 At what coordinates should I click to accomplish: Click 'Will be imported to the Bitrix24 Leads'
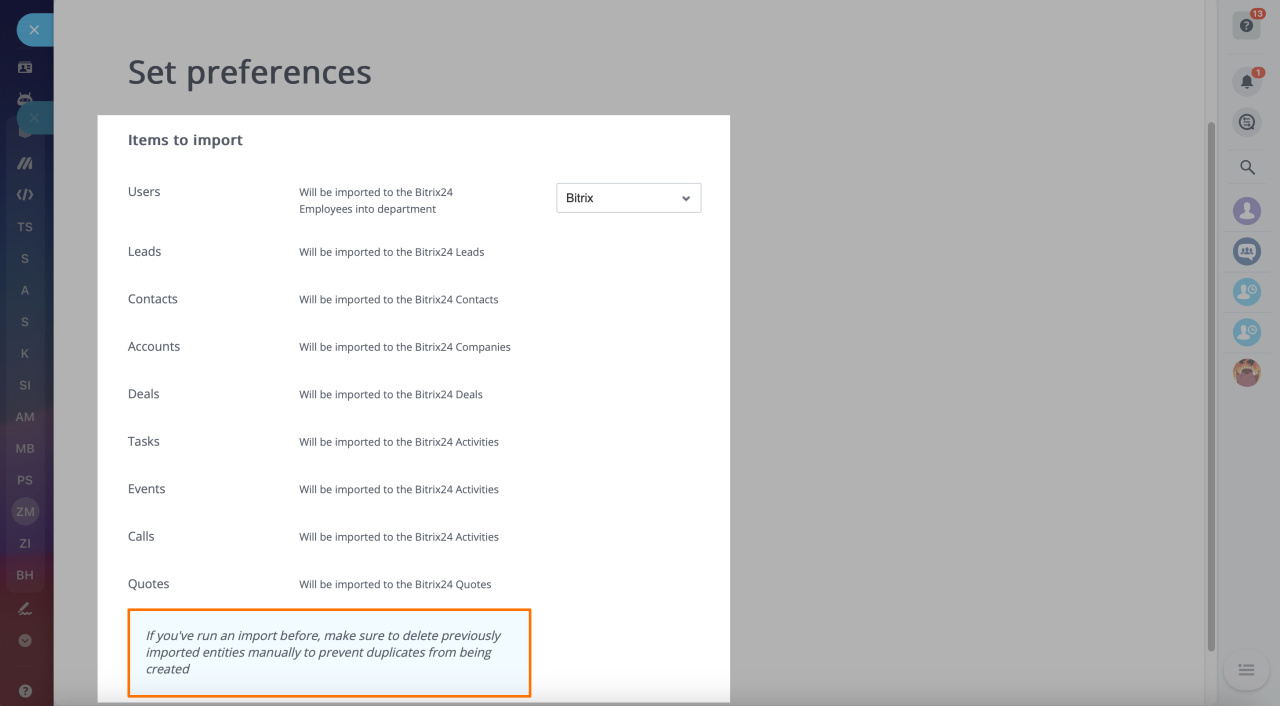(392, 252)
